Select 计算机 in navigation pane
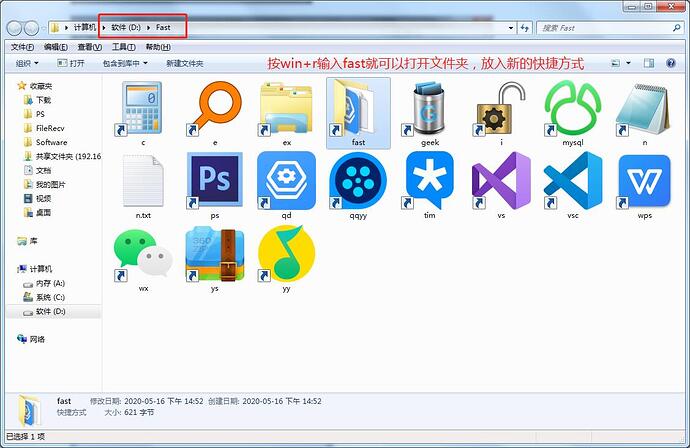The height and width of the screenshot is (448, 690). pos(35,269)
